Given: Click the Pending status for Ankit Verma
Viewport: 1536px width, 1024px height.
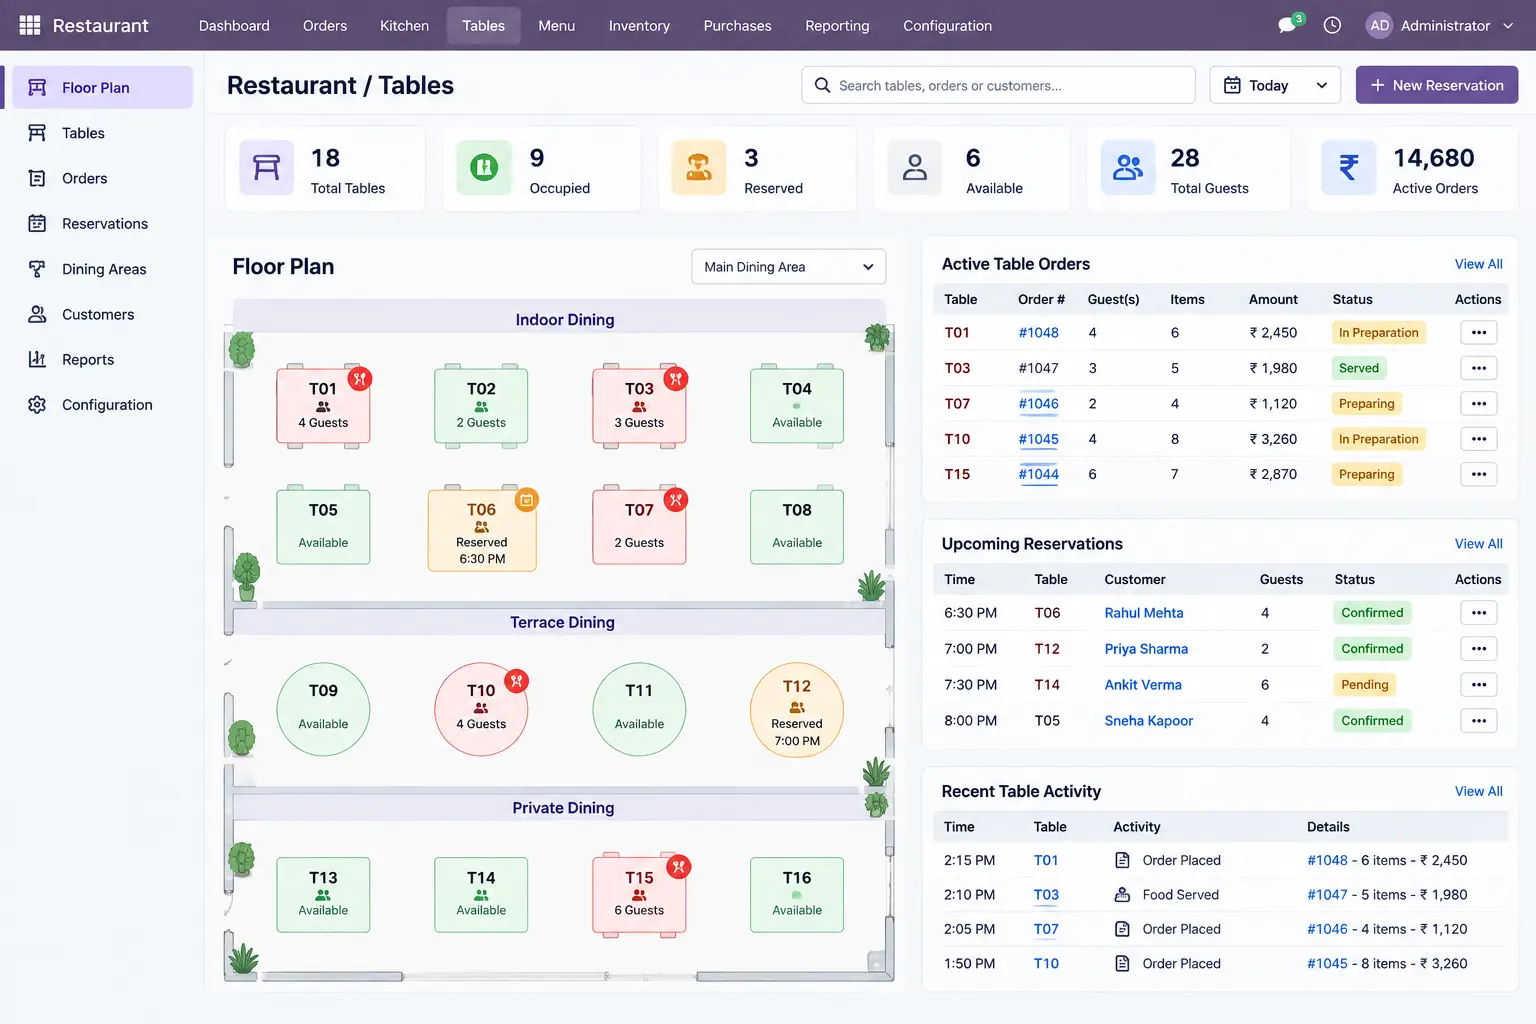Looking at the screenshot, I should [x=1365, y=685].
